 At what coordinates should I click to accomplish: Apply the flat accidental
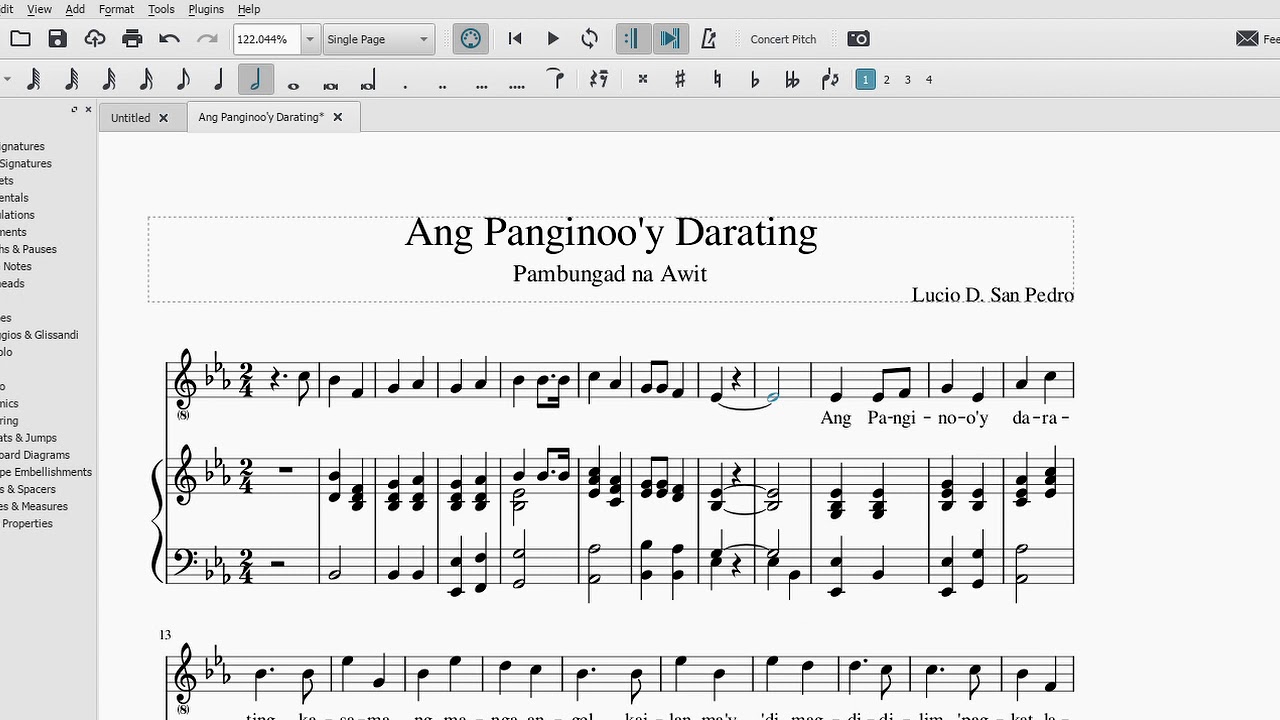(755, 80)
